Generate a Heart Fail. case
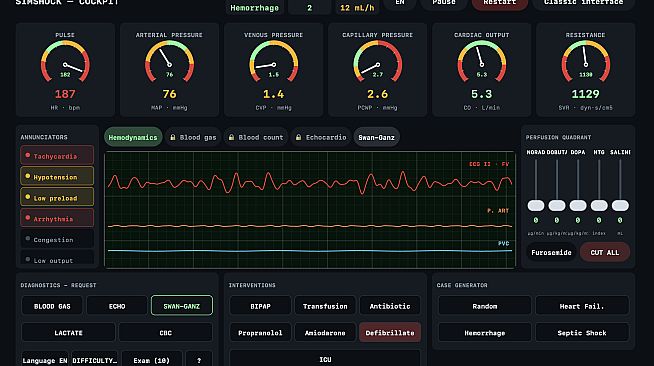 [x=582, y=306]
